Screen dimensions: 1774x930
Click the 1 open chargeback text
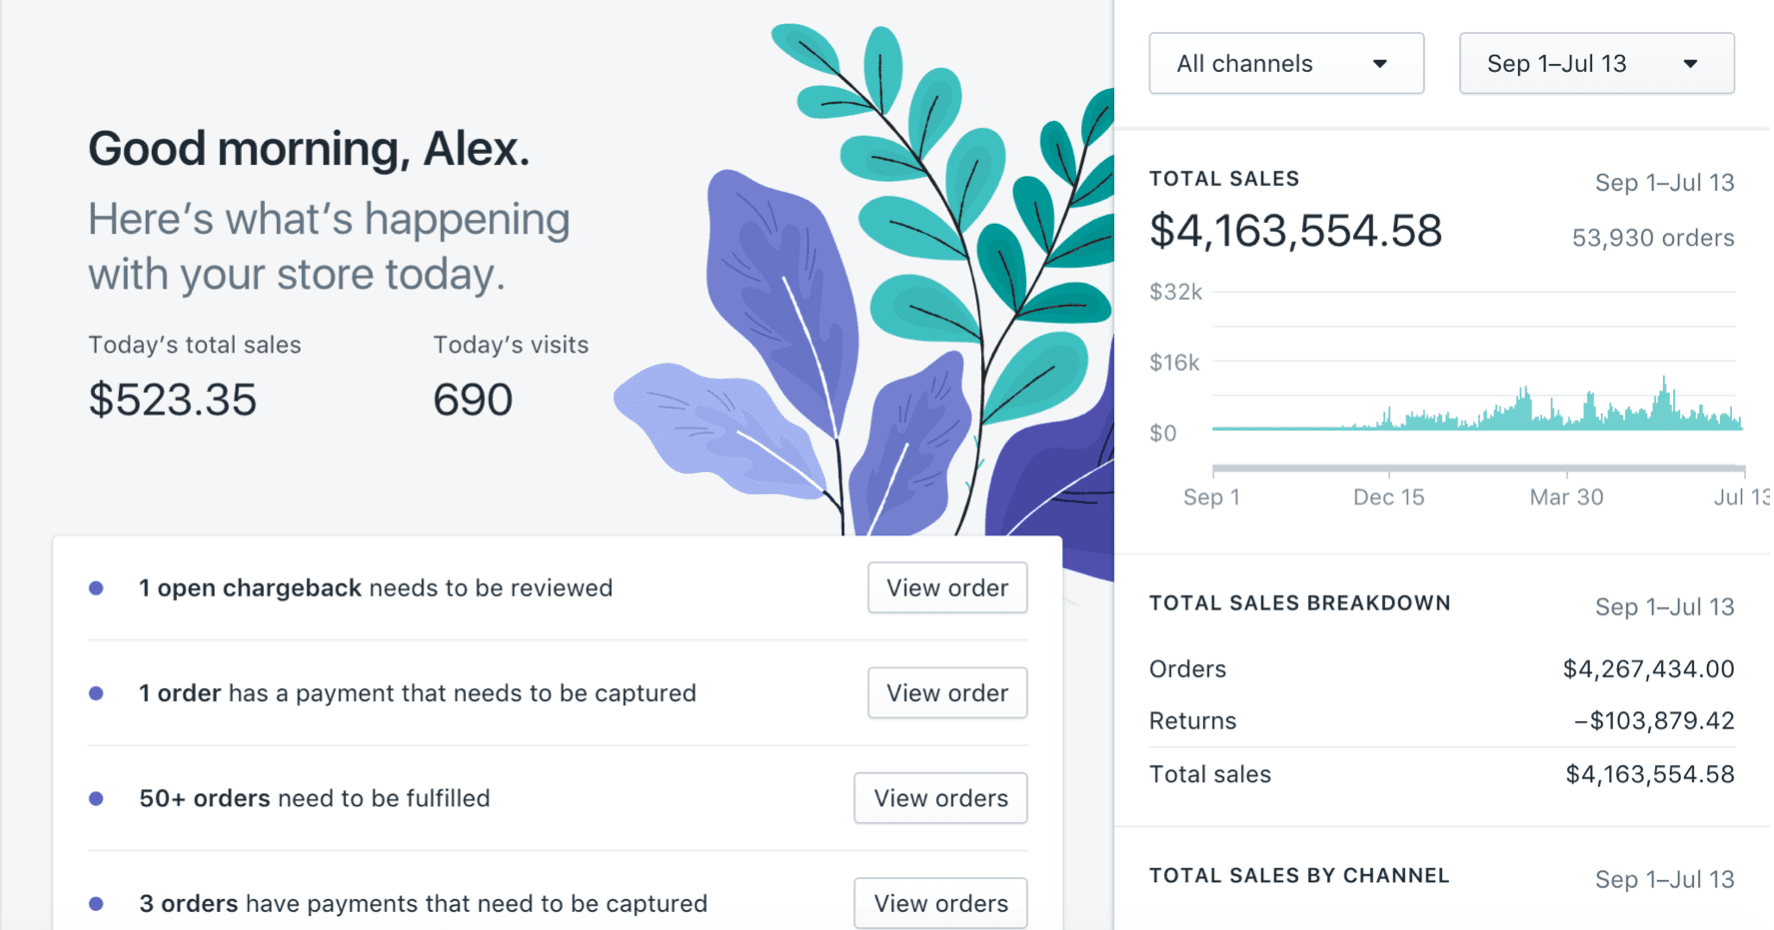250,588
